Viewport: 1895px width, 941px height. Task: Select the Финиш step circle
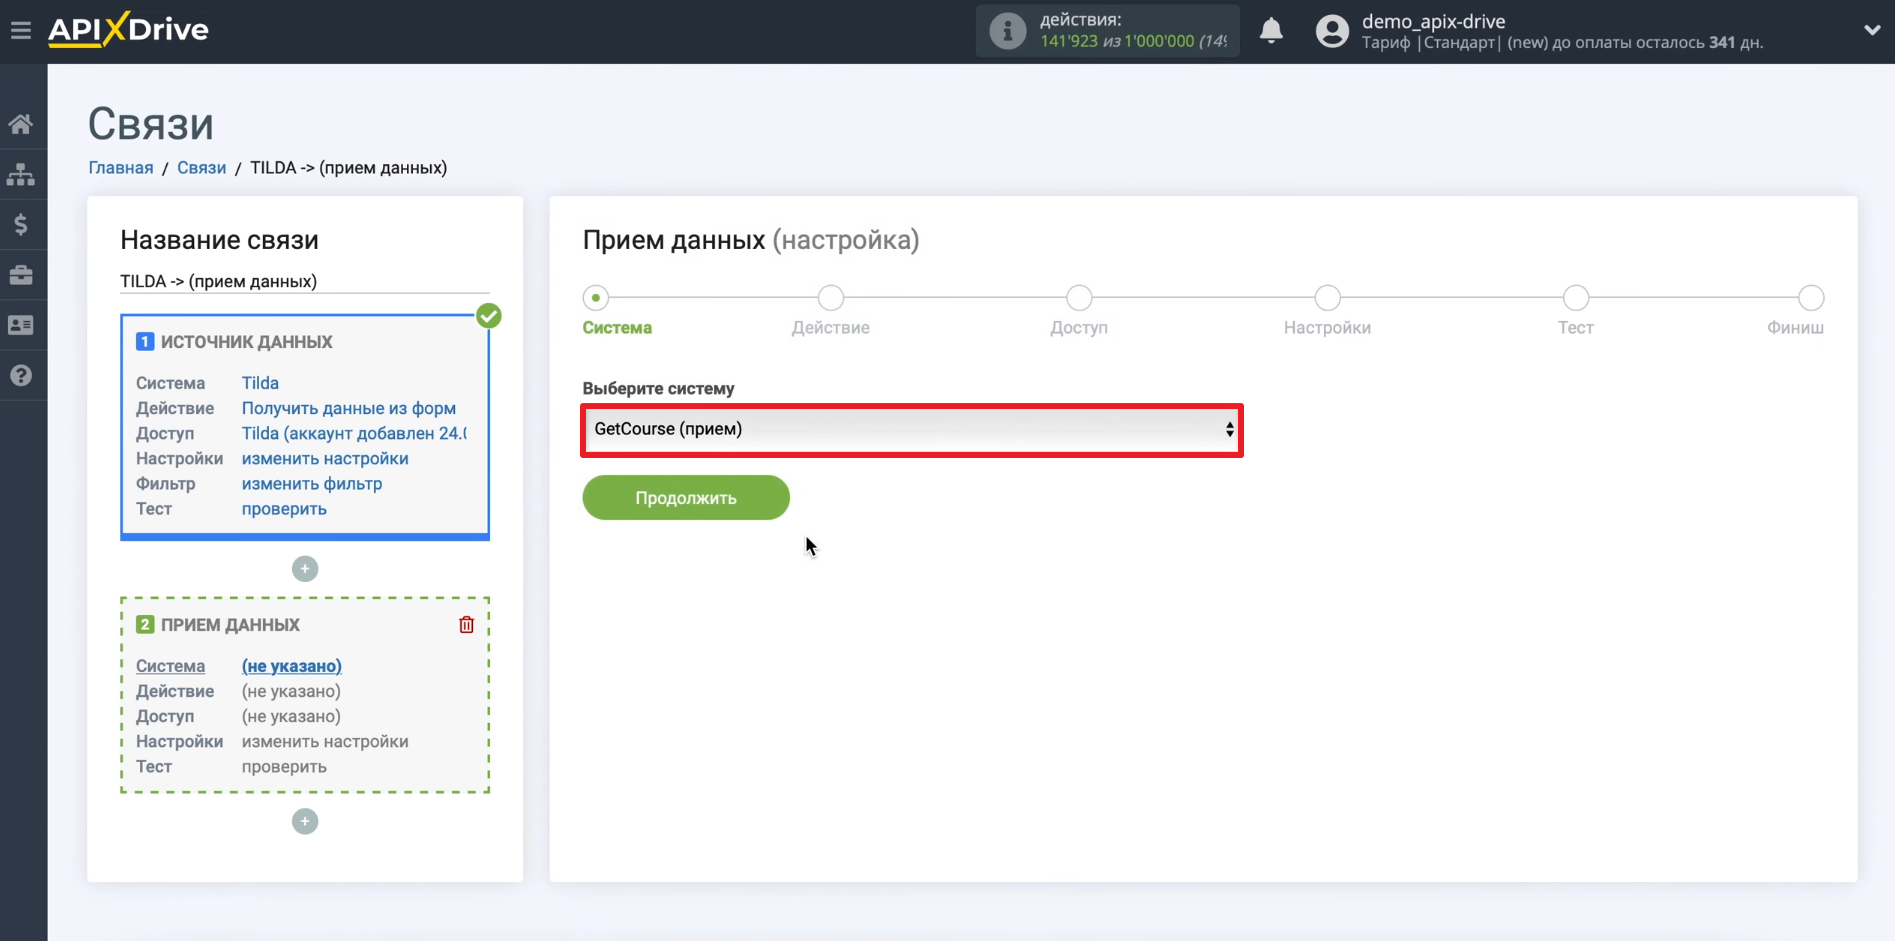pyautogui.click(x=1811, y=298)
